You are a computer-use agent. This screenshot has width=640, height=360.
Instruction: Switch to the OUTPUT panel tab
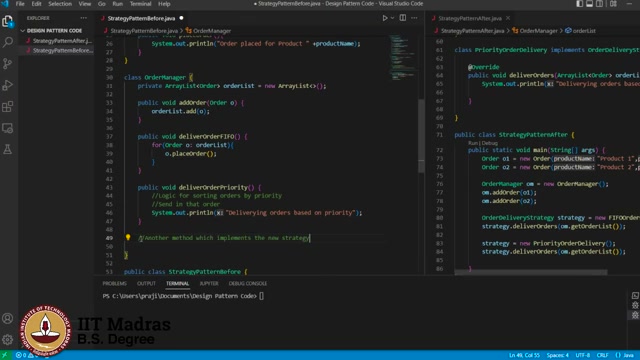pos(146,283)
